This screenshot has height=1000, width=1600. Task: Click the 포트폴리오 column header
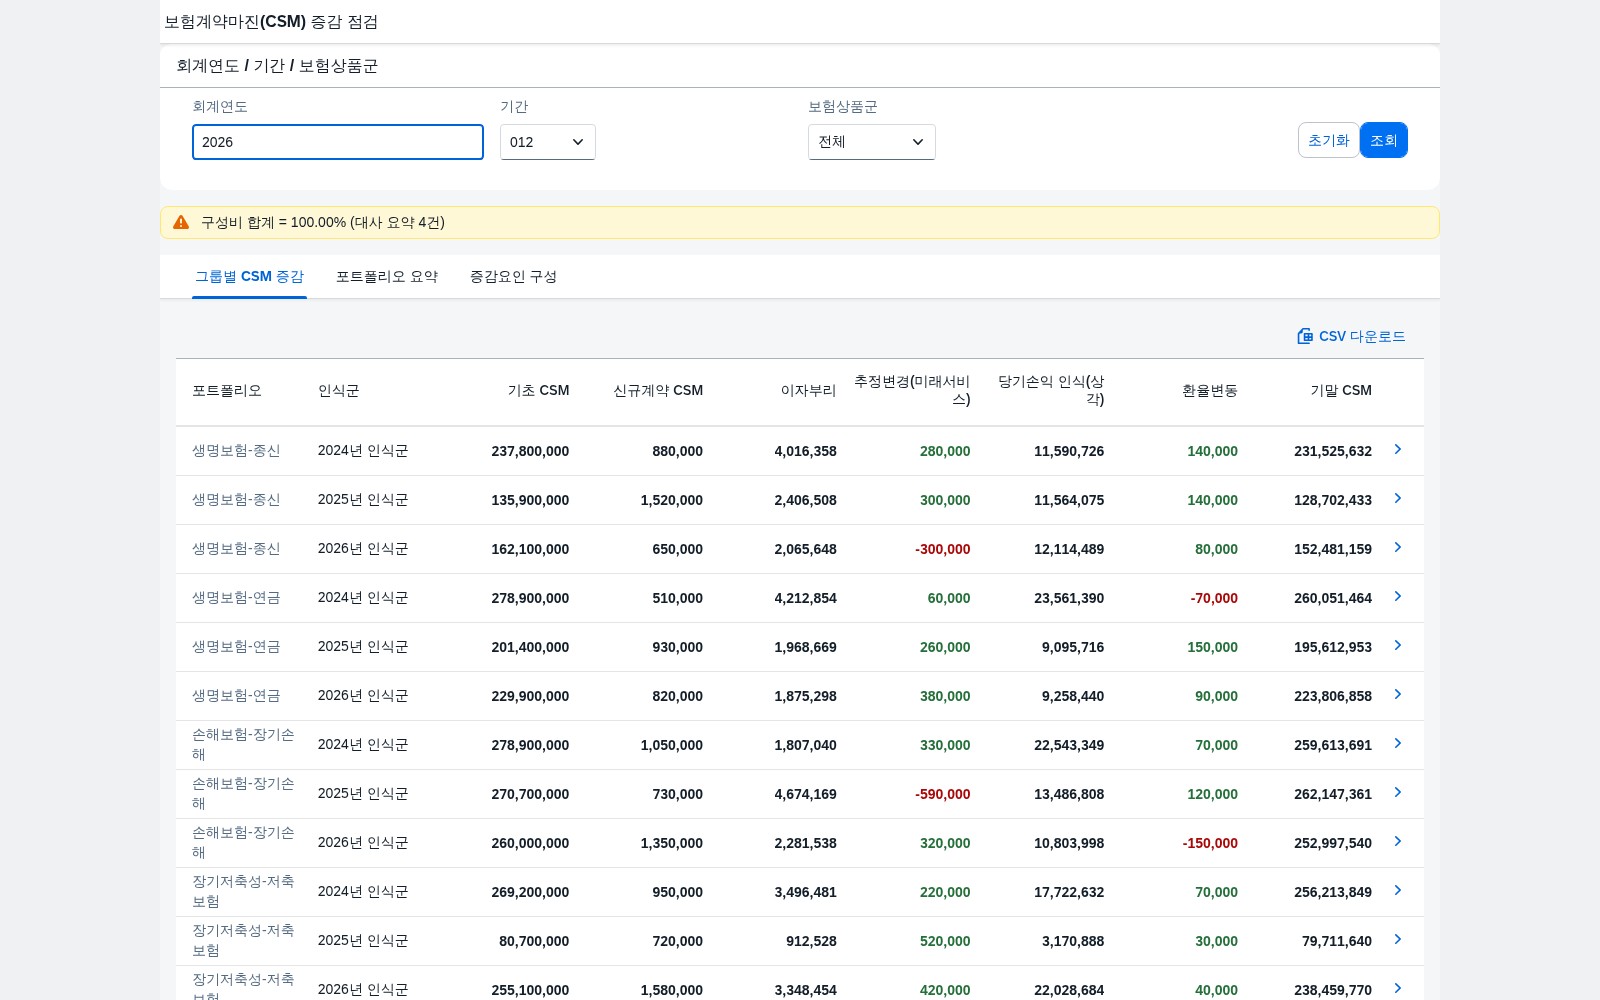[x=227, y=391]
